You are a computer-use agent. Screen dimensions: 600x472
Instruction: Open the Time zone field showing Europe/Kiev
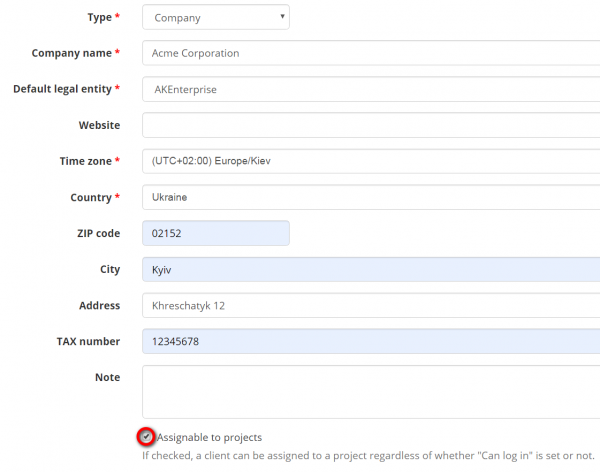pos(370,161)
